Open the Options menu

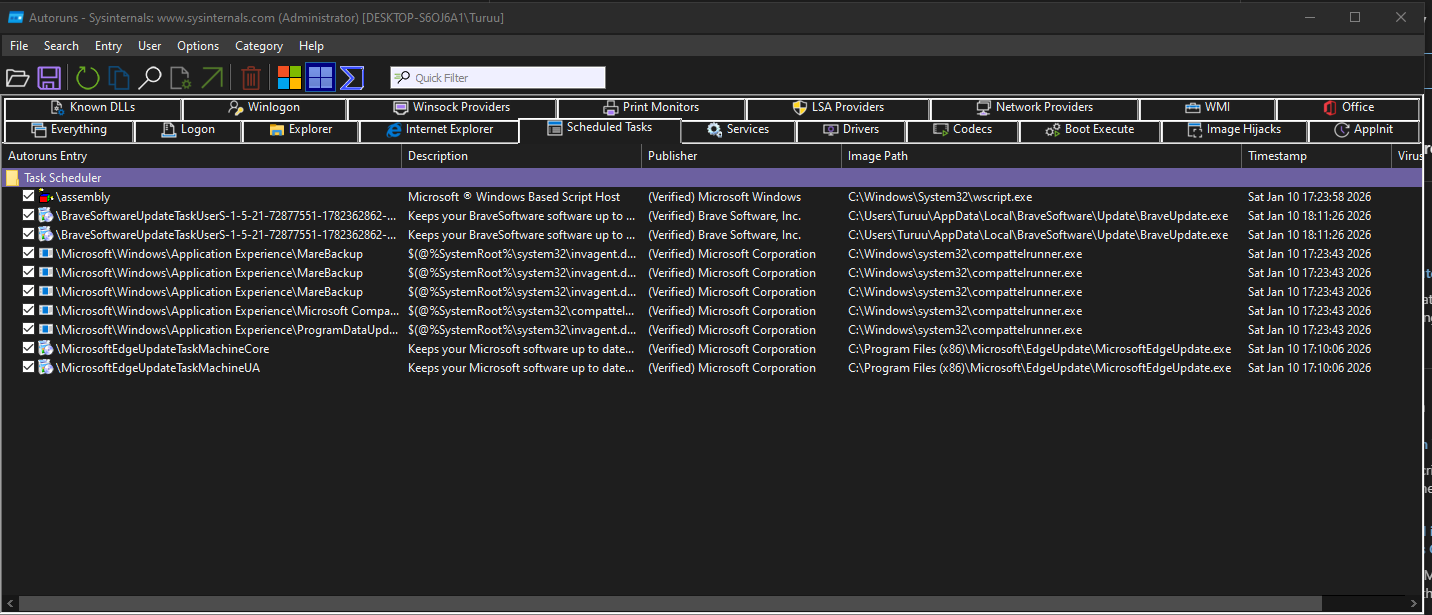[198, 46]
